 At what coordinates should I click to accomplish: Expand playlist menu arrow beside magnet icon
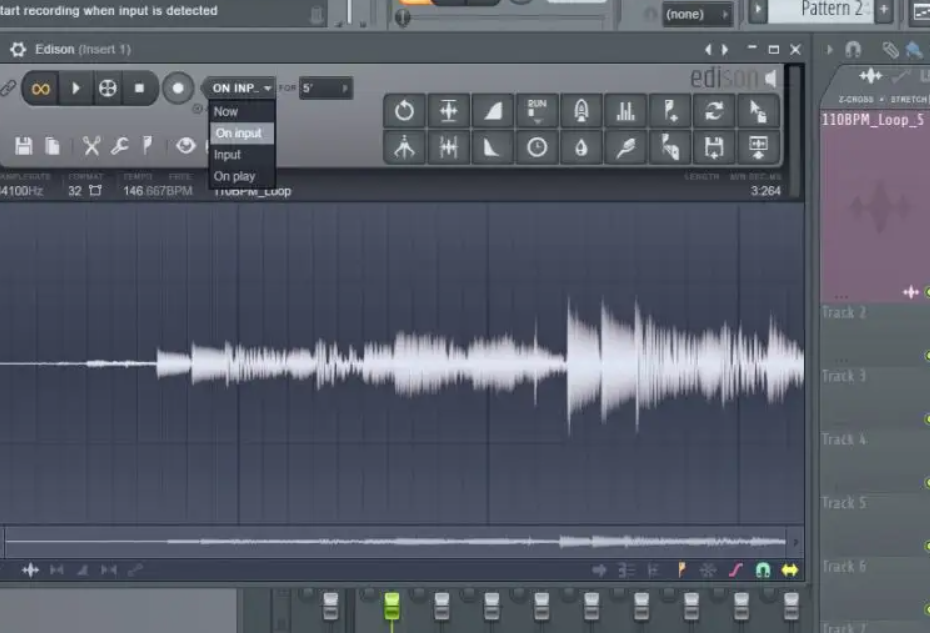pos(829,49)
